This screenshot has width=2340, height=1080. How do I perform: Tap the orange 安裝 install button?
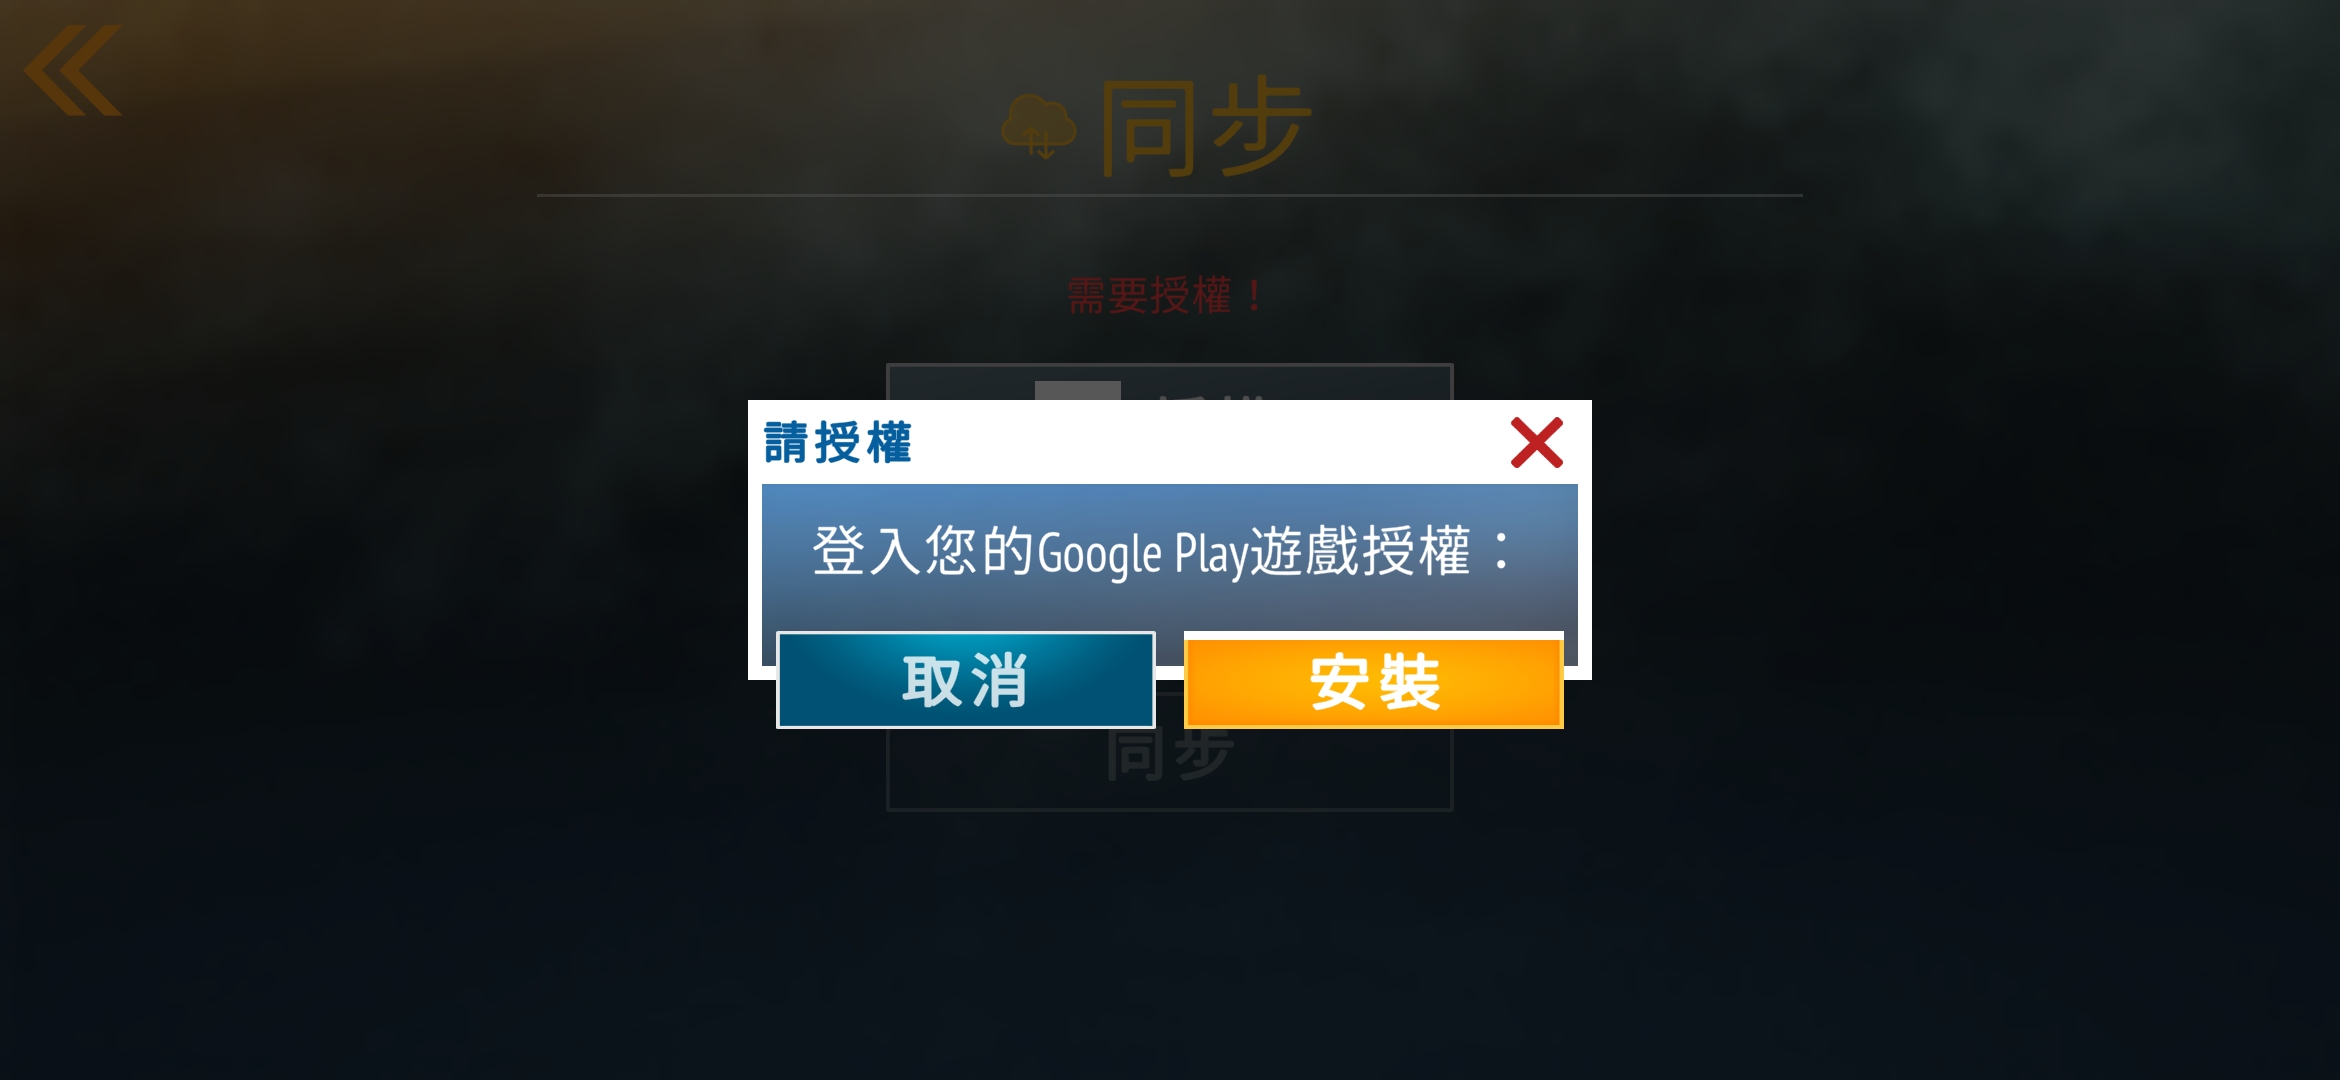pyautogui.click(x=1374, y=682)
